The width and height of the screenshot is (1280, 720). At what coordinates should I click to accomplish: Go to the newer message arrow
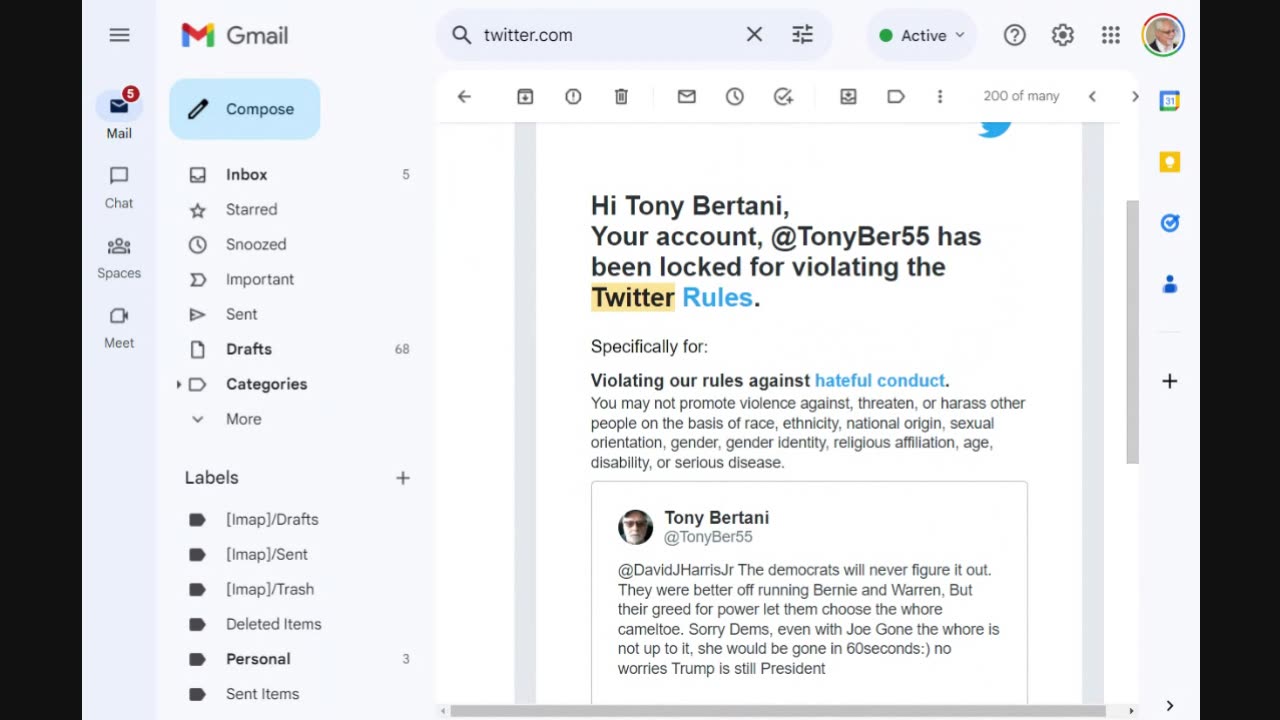1092,96
